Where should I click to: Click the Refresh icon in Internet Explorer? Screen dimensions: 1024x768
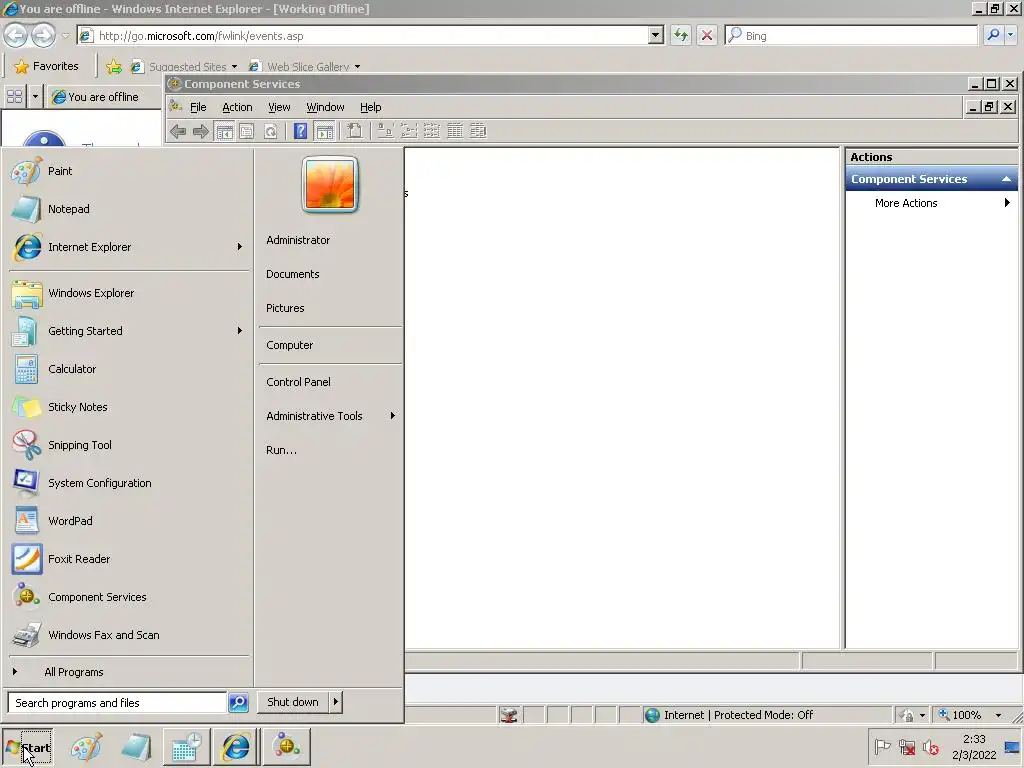point(680,35)
